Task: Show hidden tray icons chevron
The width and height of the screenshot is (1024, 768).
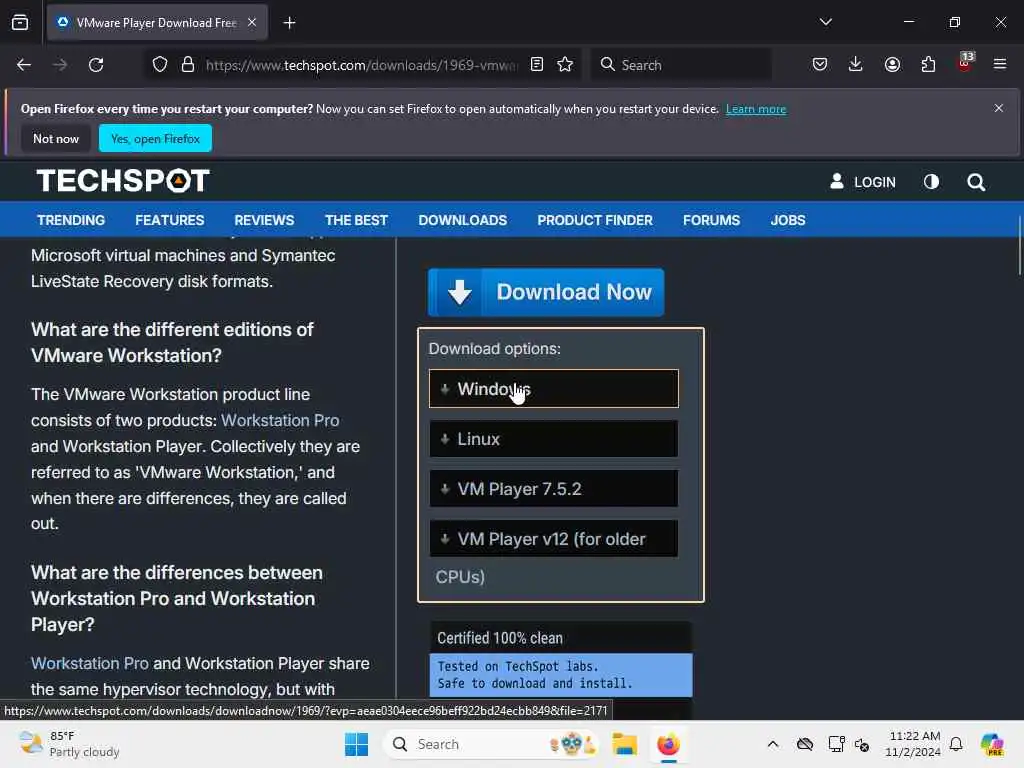Action: [x=773, y=744]
